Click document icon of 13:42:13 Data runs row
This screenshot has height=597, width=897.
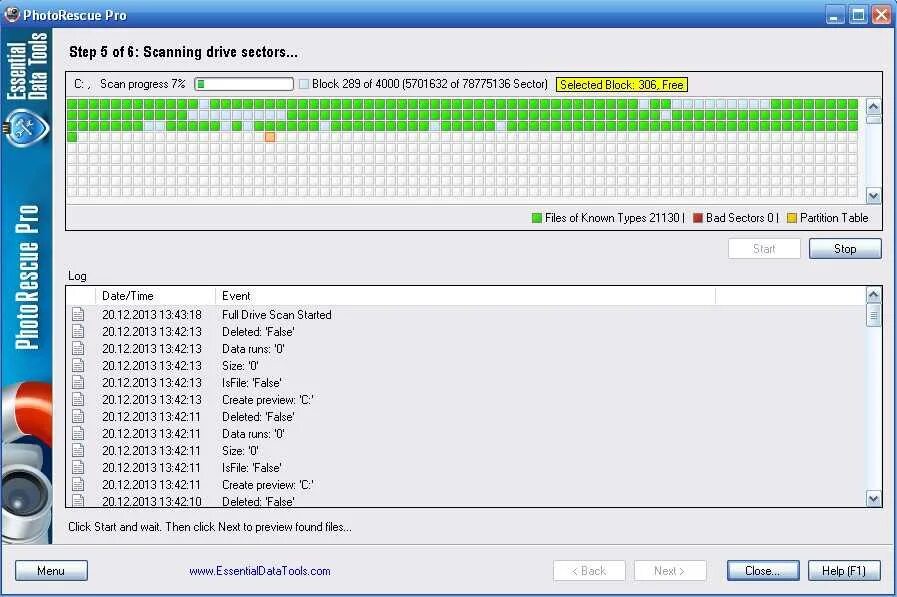78,349
